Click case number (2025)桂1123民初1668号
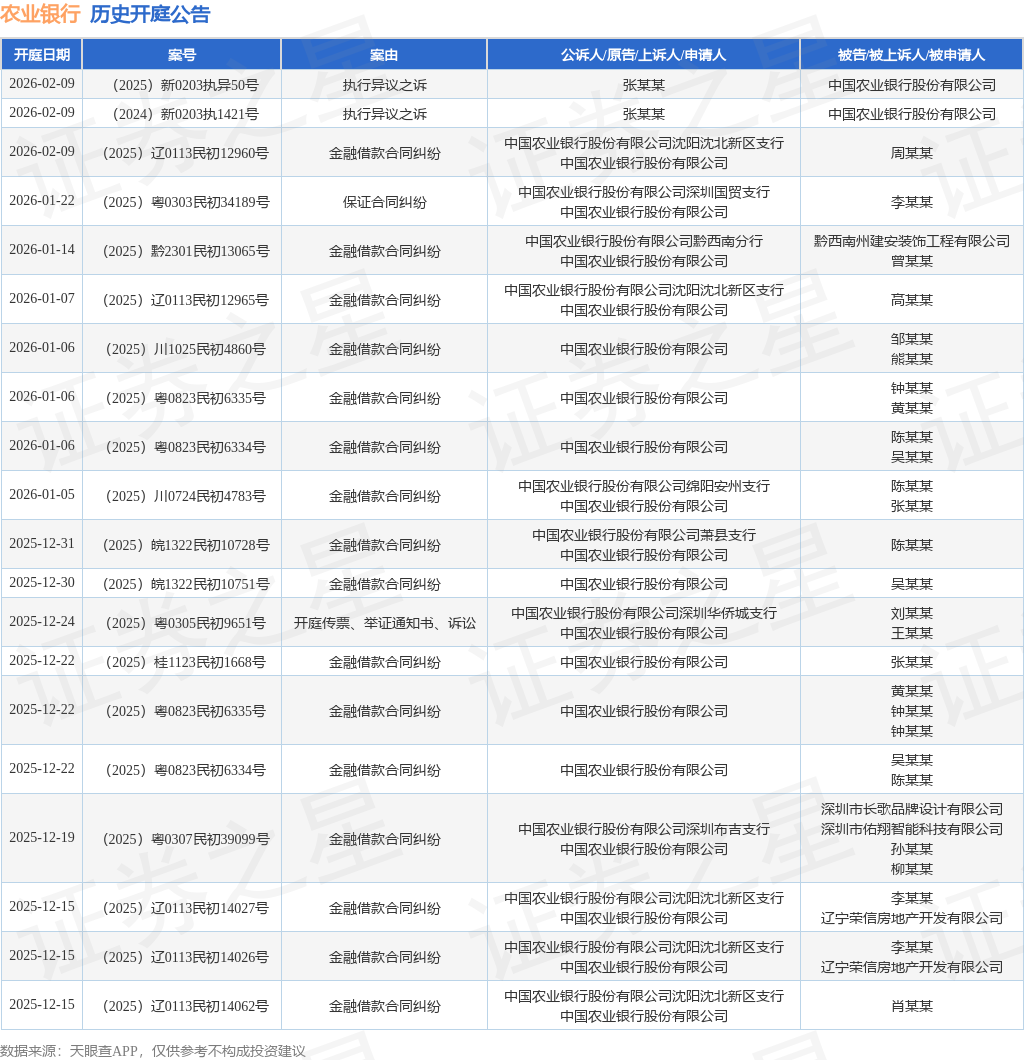The height and width of the screenshot is (1060, 1024). click(182, 662)
